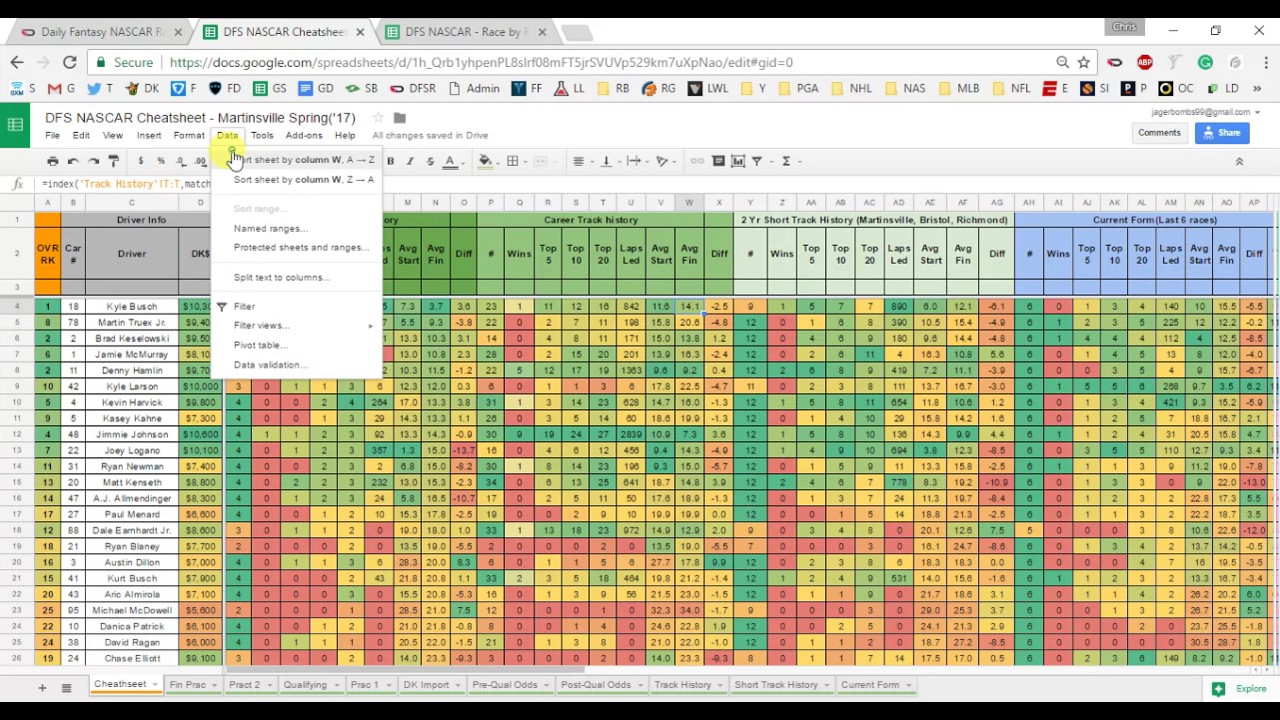Select column W header

pyautogui.click(x=689, y=203)
